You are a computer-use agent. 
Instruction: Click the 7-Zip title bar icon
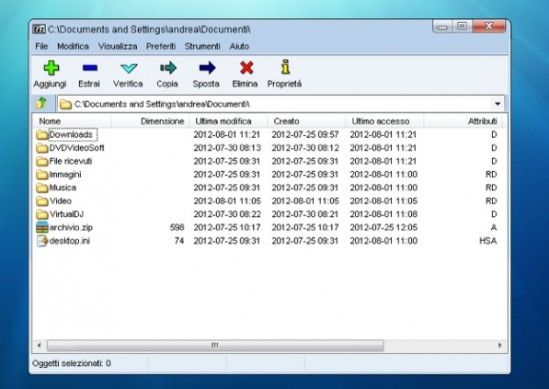coord(39,29)
